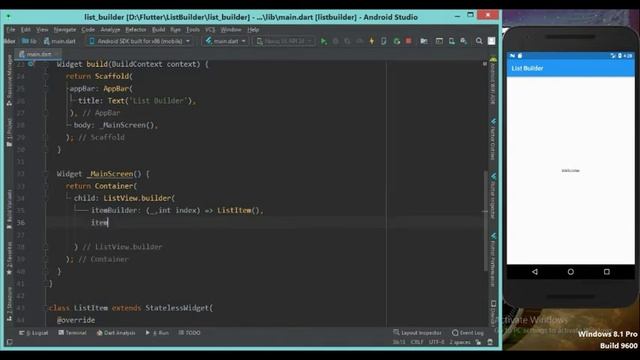Open the Dart Analysis tool window

coord(116,333)
